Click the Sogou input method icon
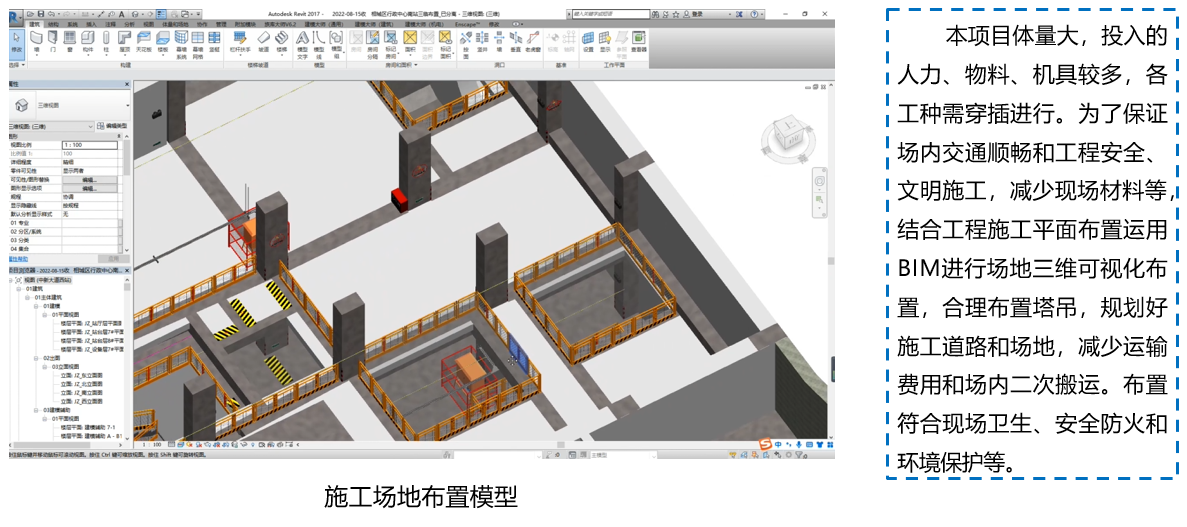 click(765, 444)
